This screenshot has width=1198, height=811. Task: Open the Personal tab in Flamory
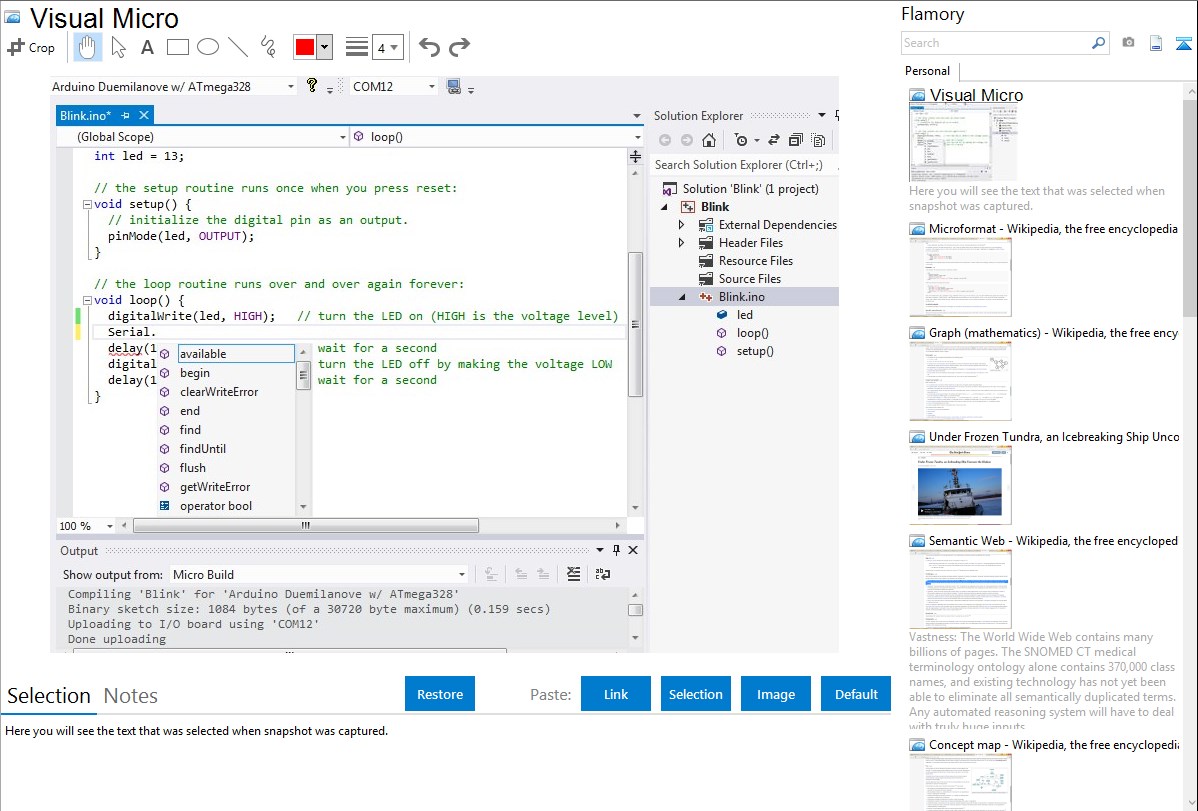(x=928, y=71)
